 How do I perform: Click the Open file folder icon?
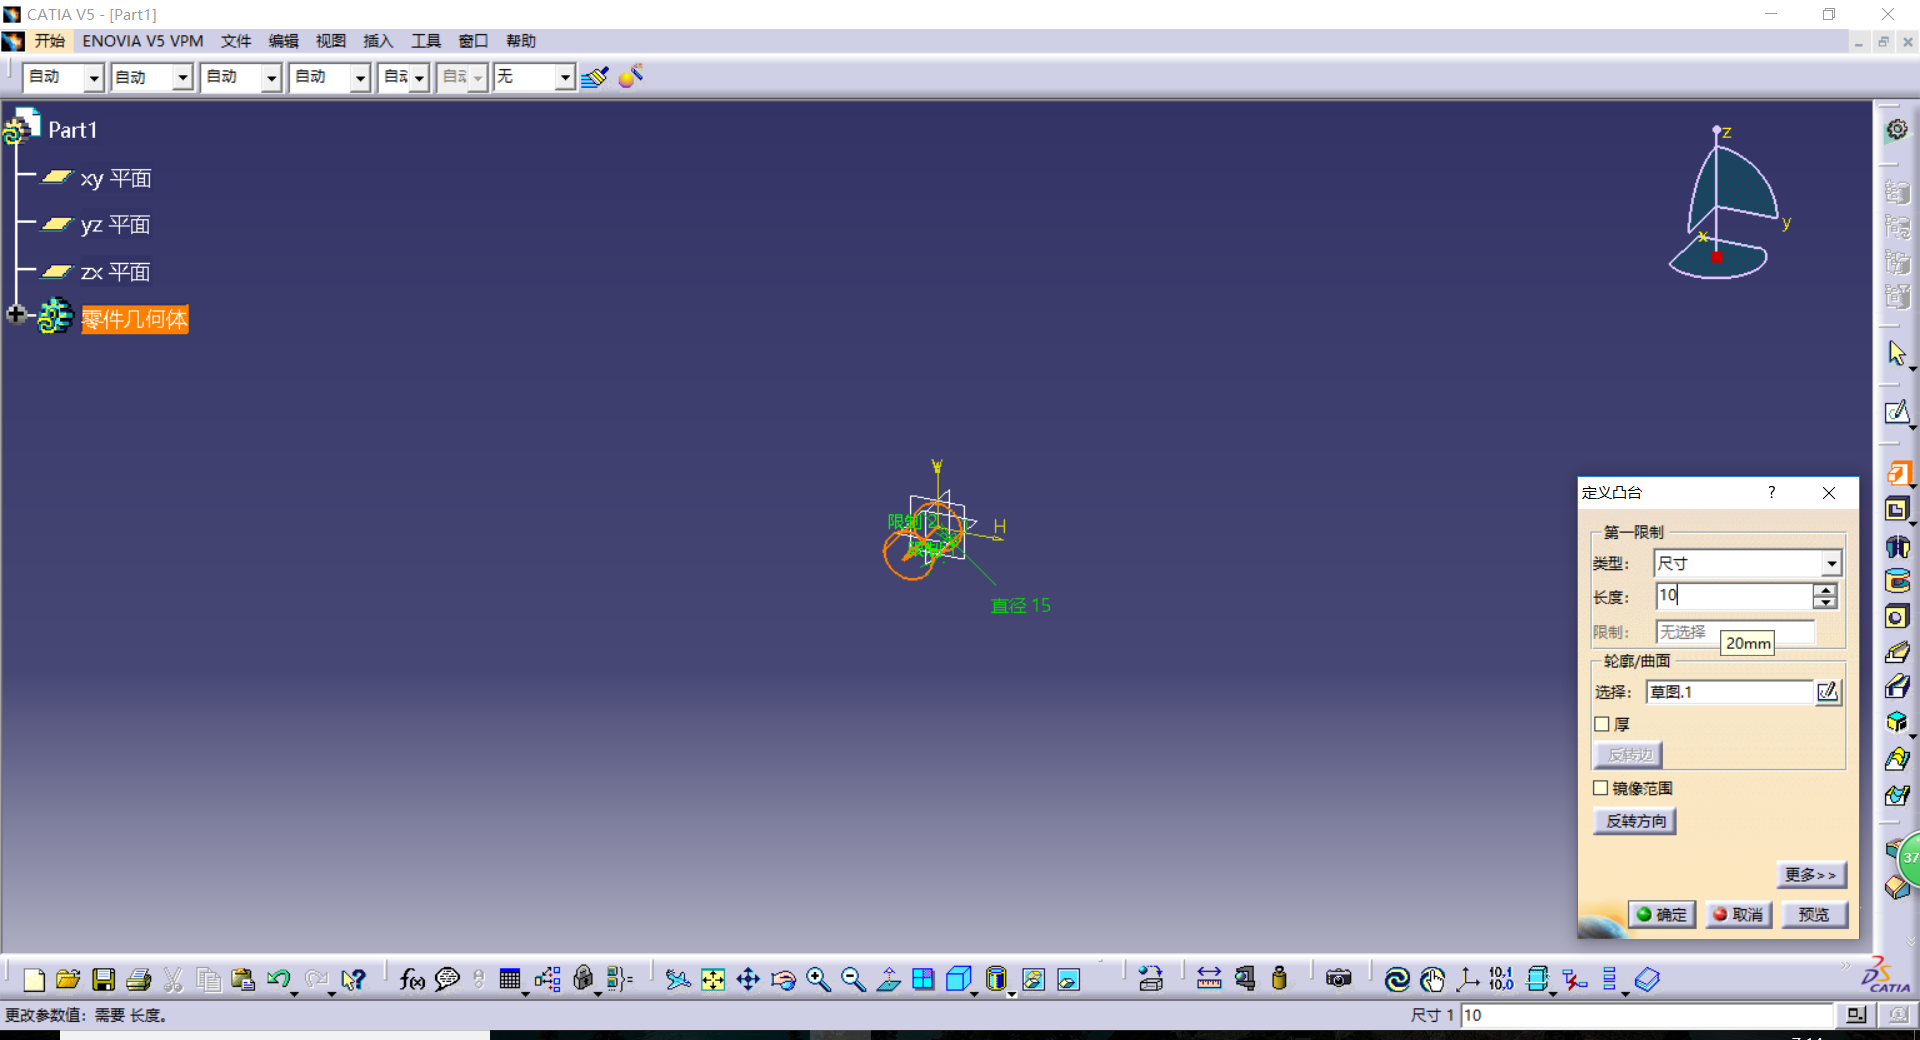[x=68, y=980]
